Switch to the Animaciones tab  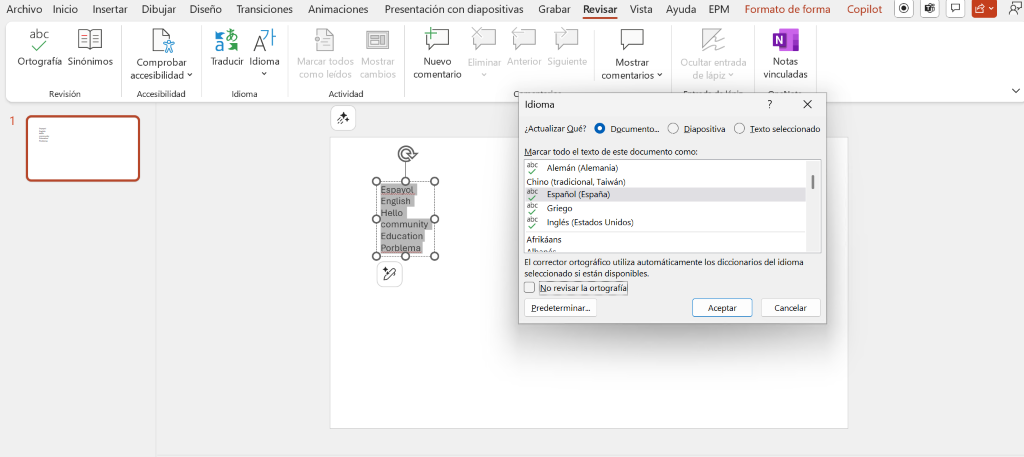point(338,9)
